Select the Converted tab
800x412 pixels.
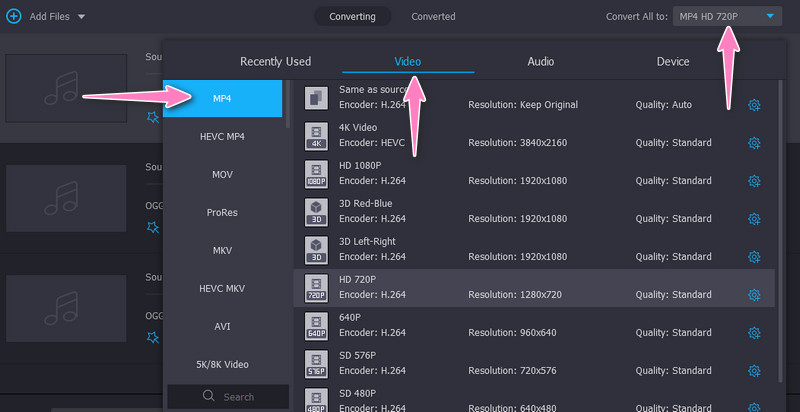point(433,17)
